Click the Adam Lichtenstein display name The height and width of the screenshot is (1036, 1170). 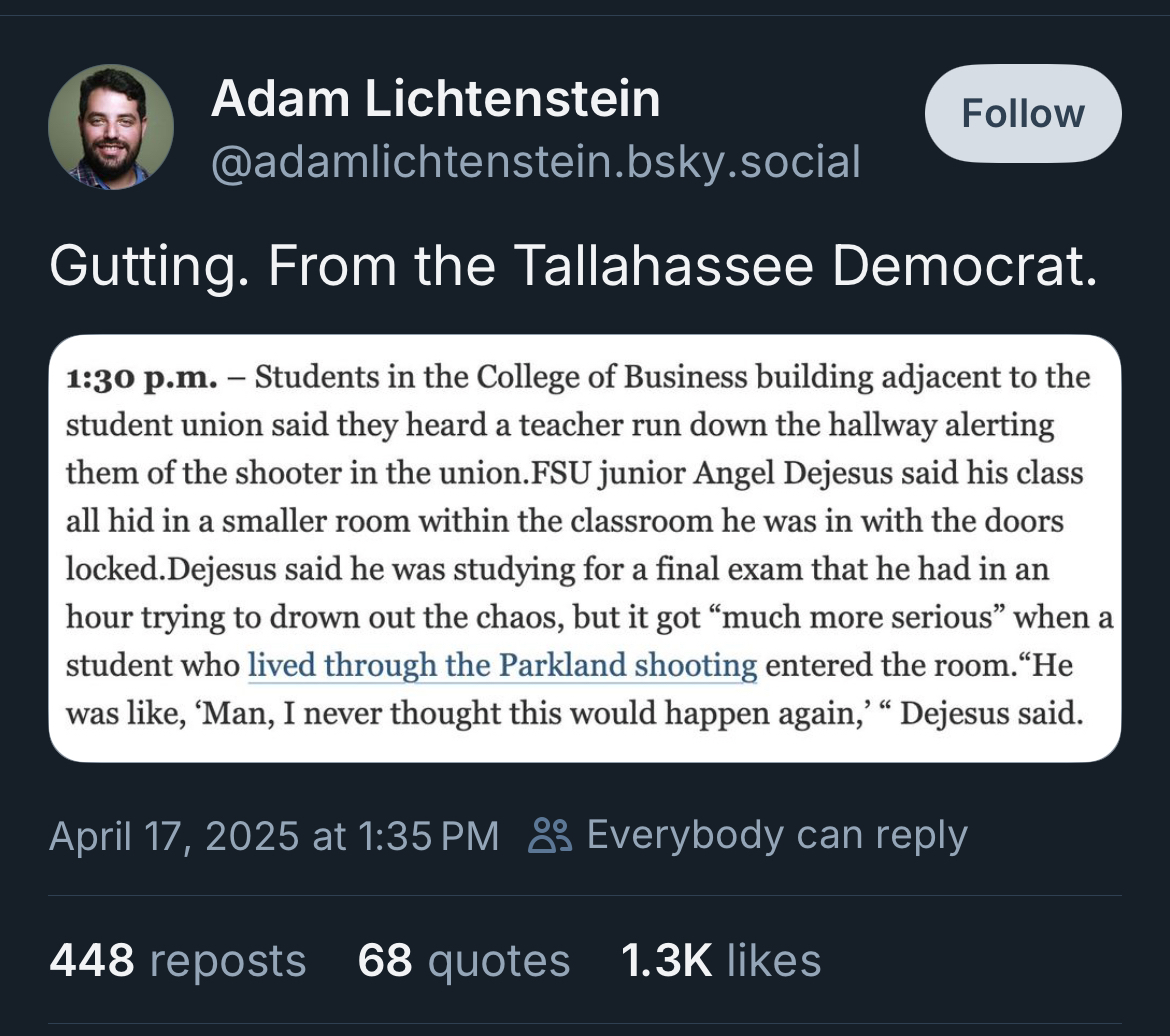435,99
